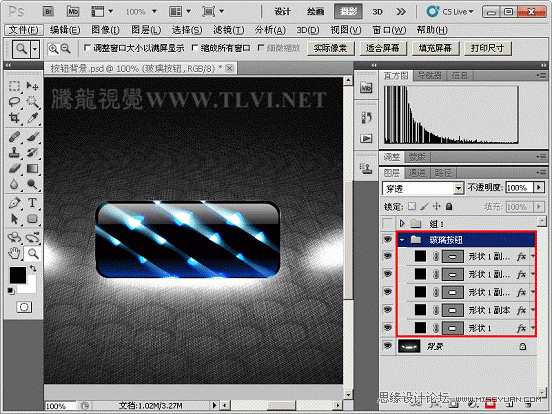Click the zoom-out magnifier in options bar

[x=66, y=49]
